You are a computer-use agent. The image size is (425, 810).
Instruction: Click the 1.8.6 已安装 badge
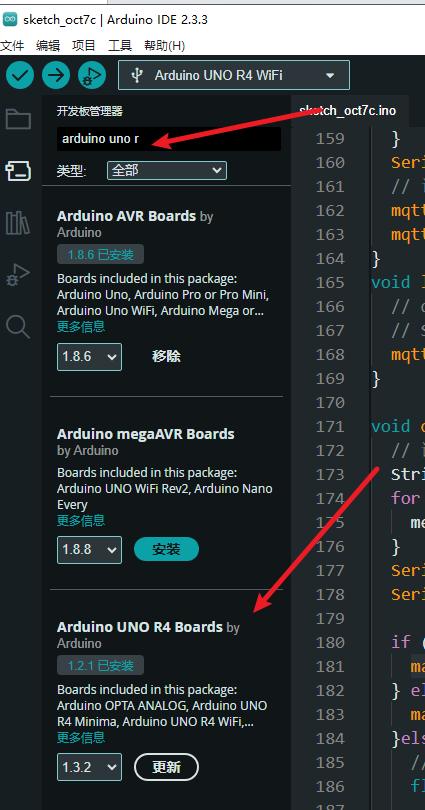pos(101,255)
